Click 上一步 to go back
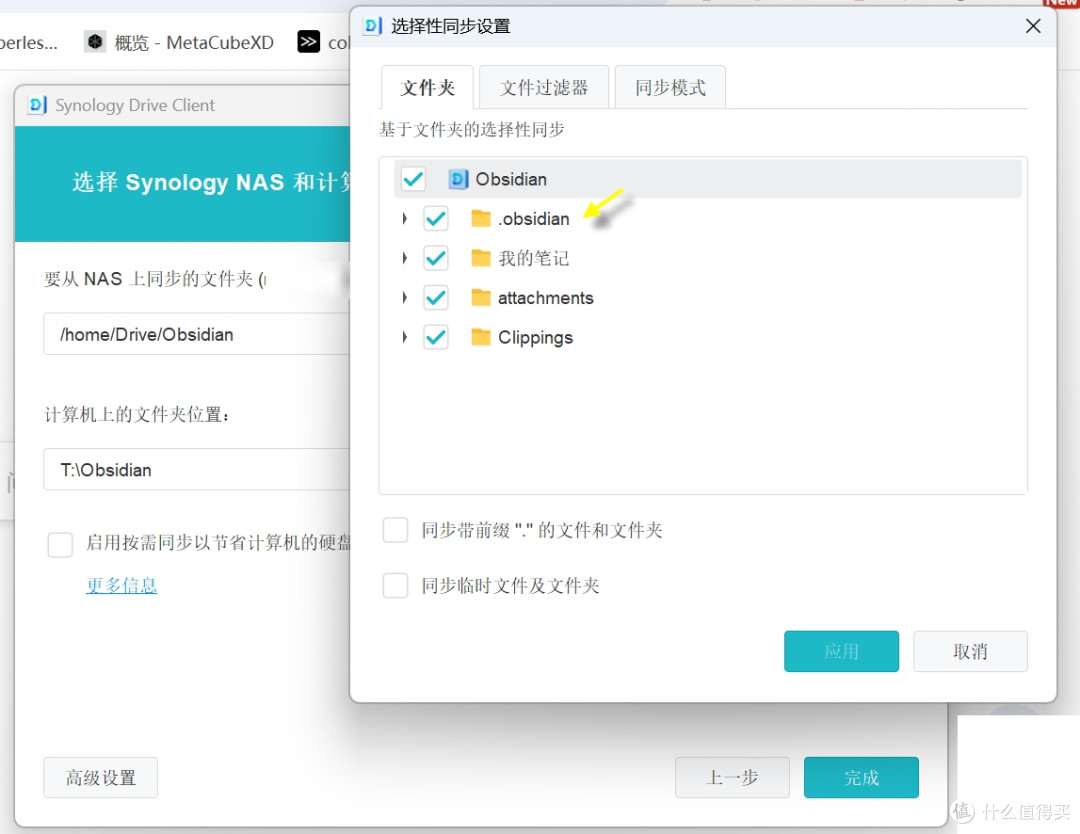 click(x=732, y=778)
